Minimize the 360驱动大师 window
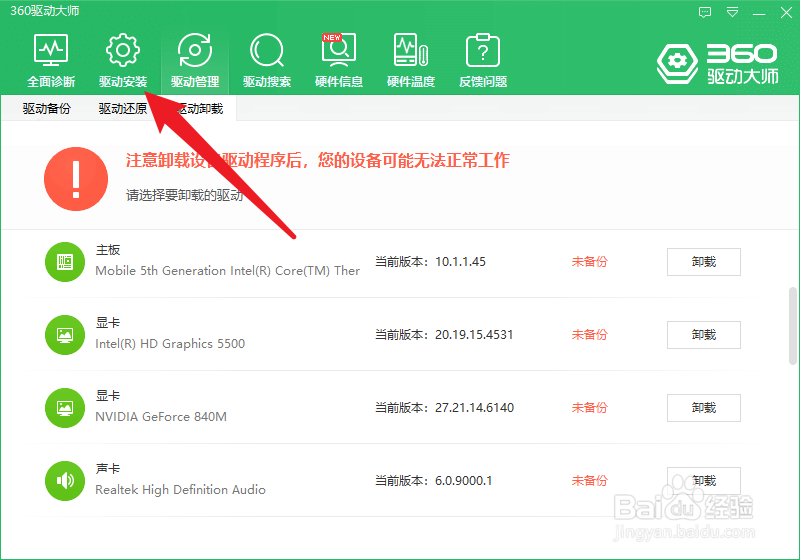This screenshot has width=800, height=560. [759, 13]
